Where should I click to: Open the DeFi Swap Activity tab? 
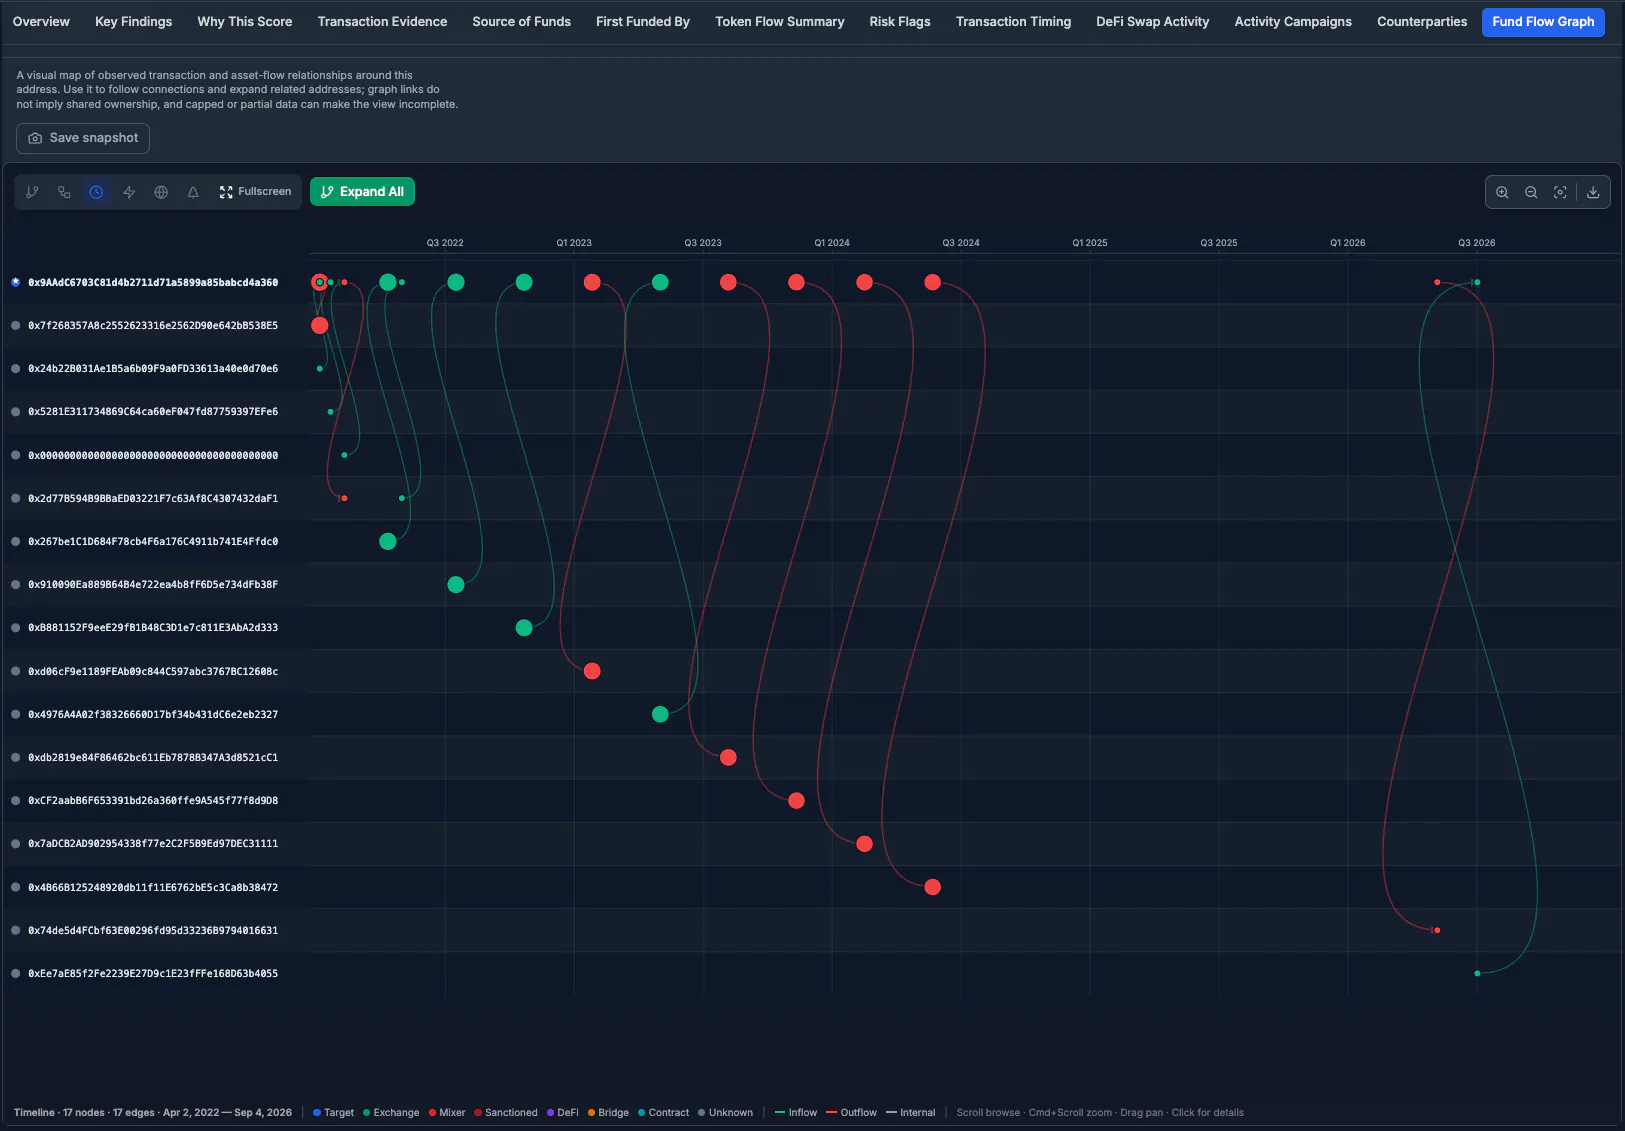coord(1152,22)
